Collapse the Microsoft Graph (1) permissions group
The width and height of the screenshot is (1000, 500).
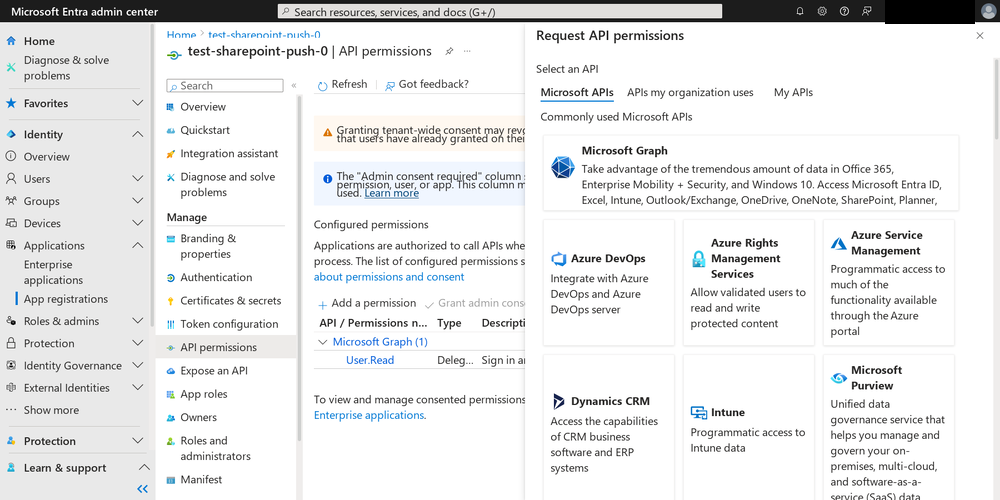click(x=323, y=342)
